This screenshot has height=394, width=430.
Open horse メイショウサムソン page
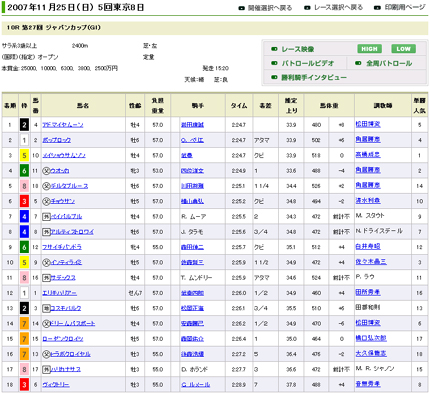pyautogui.click(x=64, y=155)
